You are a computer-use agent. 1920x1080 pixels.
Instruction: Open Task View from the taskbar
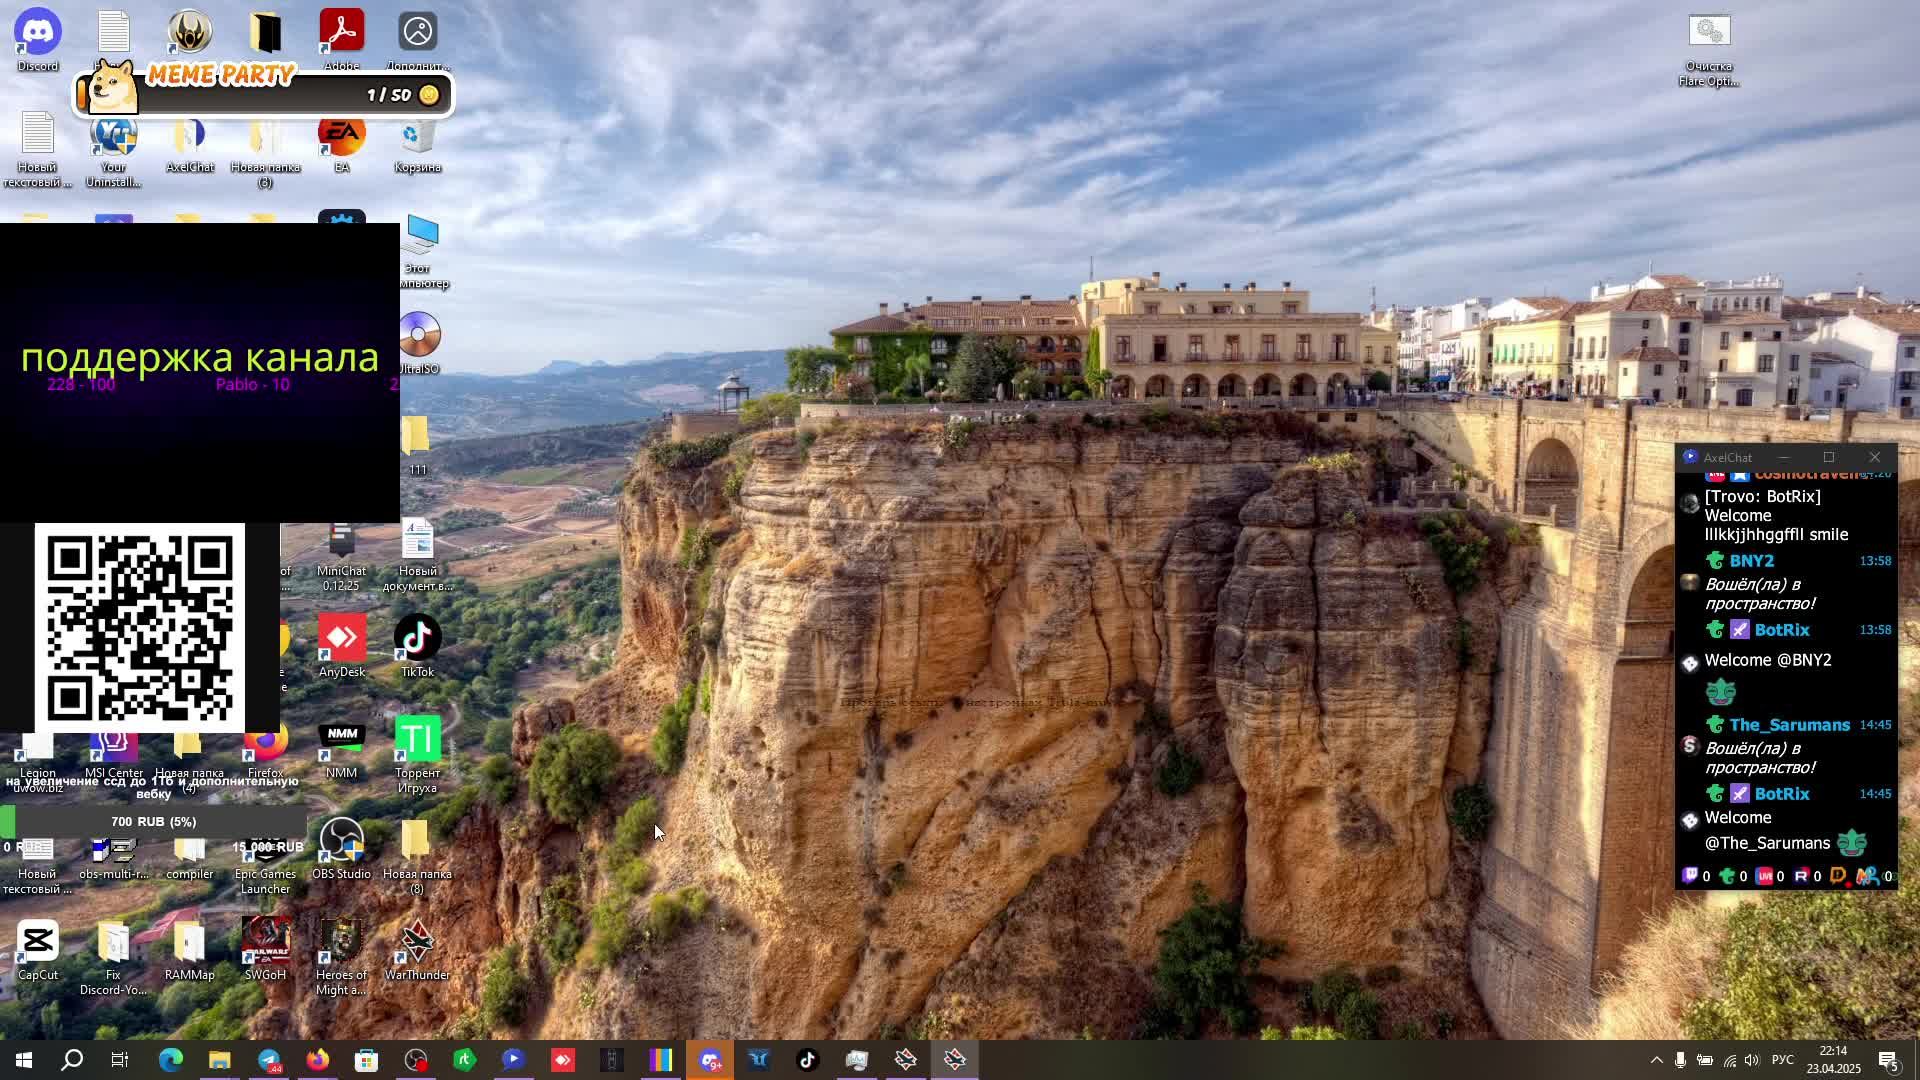click(x=120, y=1060)
